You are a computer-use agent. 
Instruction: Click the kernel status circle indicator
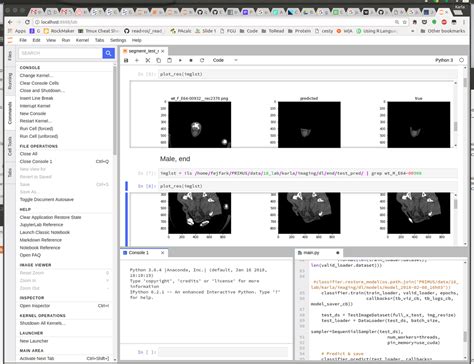(x=461, y=60)
